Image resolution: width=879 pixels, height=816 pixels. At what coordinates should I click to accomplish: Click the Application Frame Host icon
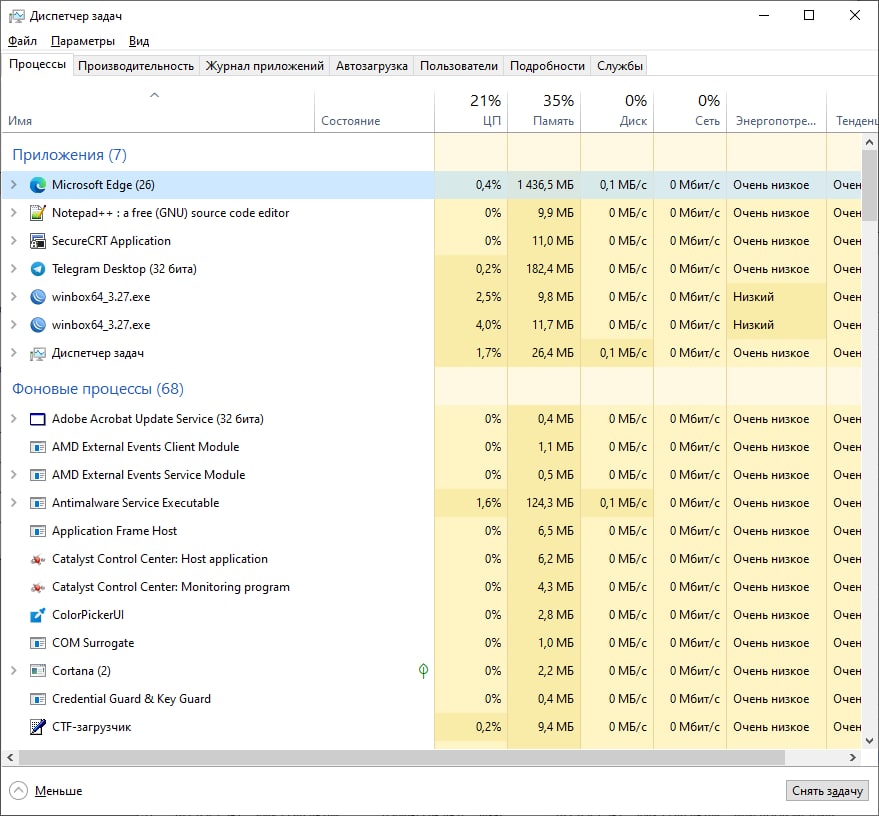[38, 531]
